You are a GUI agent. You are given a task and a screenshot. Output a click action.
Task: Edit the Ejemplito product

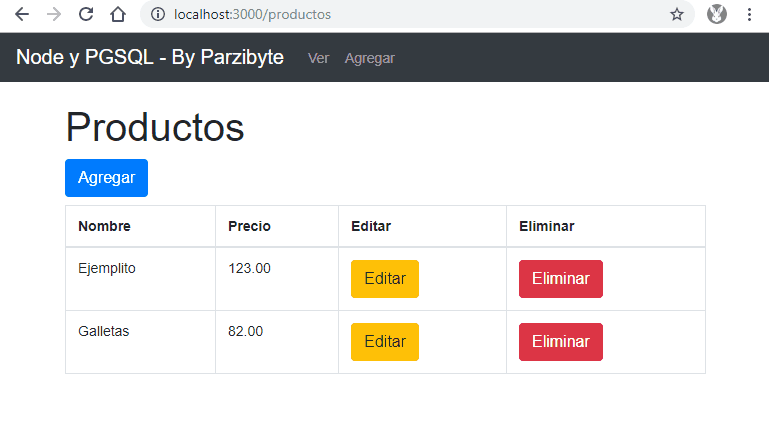tap(385, 279)
